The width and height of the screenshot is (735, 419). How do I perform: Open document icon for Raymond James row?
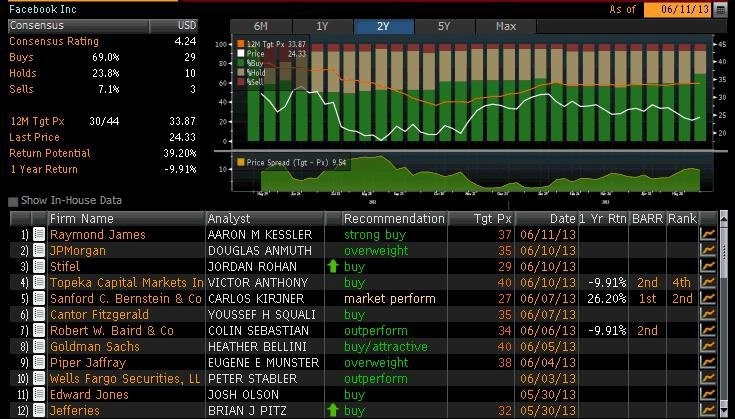pos(39,234)
